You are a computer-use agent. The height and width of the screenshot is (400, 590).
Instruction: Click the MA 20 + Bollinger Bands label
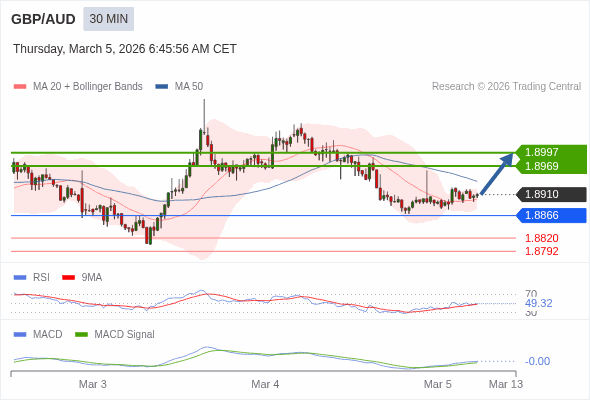point(88,87)
